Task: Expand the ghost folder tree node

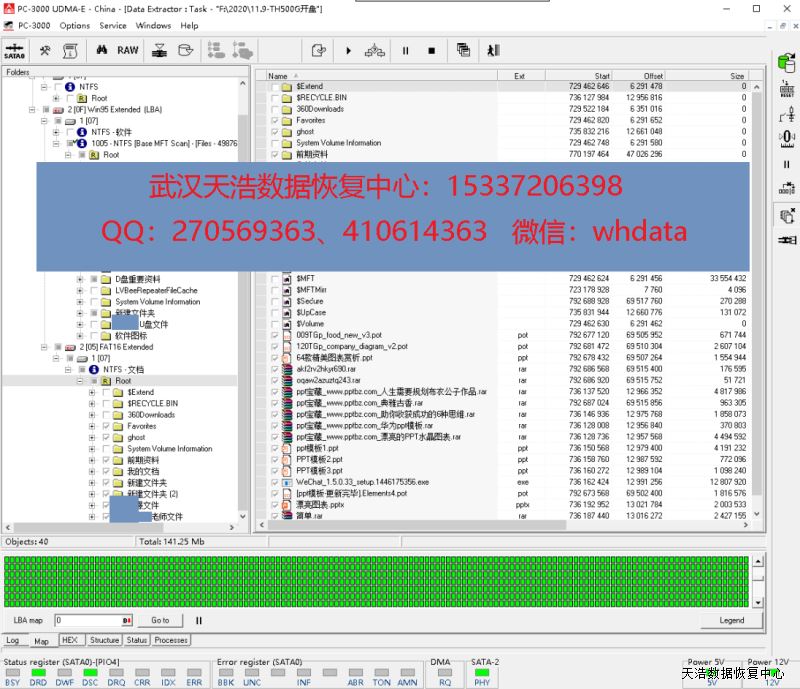Action: point(92,438)
